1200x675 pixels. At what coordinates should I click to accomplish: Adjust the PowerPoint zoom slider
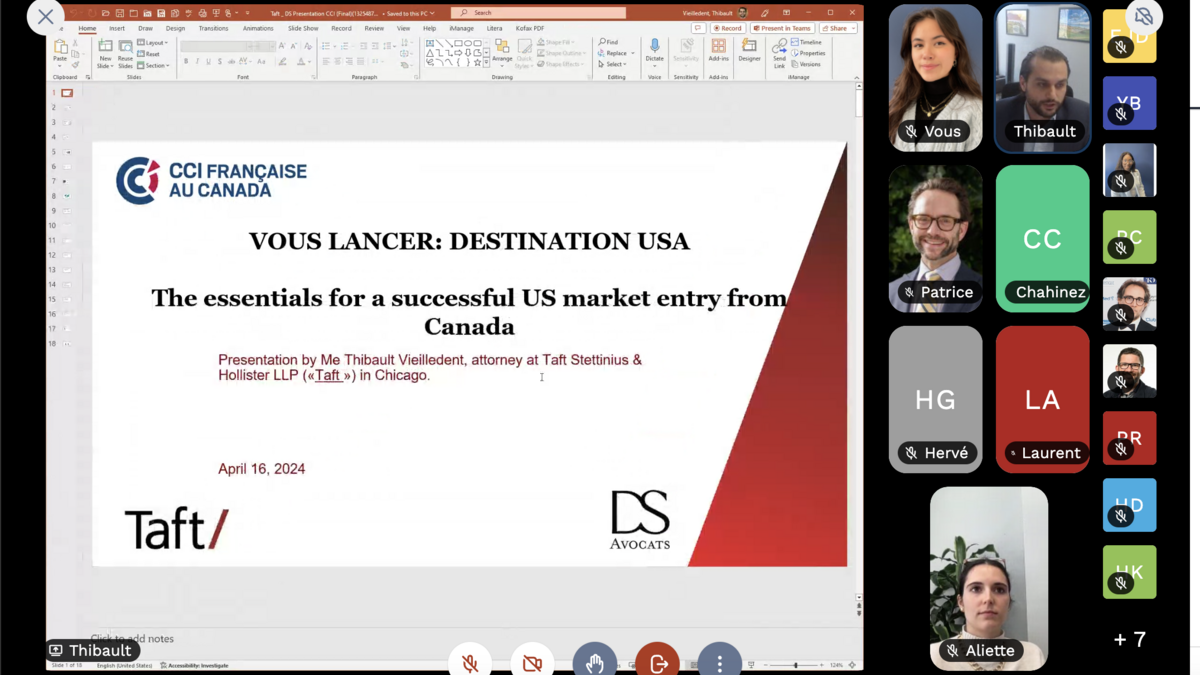(x=796, y=665)
